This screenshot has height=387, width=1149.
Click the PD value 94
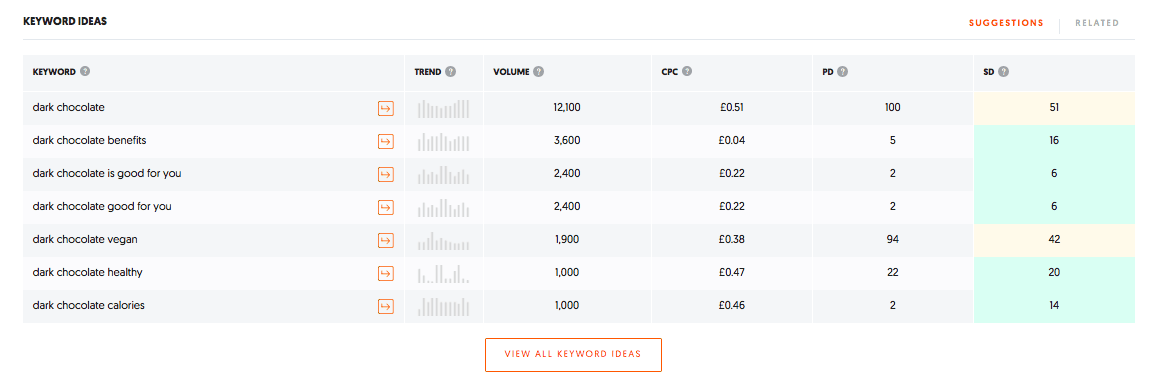(893, 240)
